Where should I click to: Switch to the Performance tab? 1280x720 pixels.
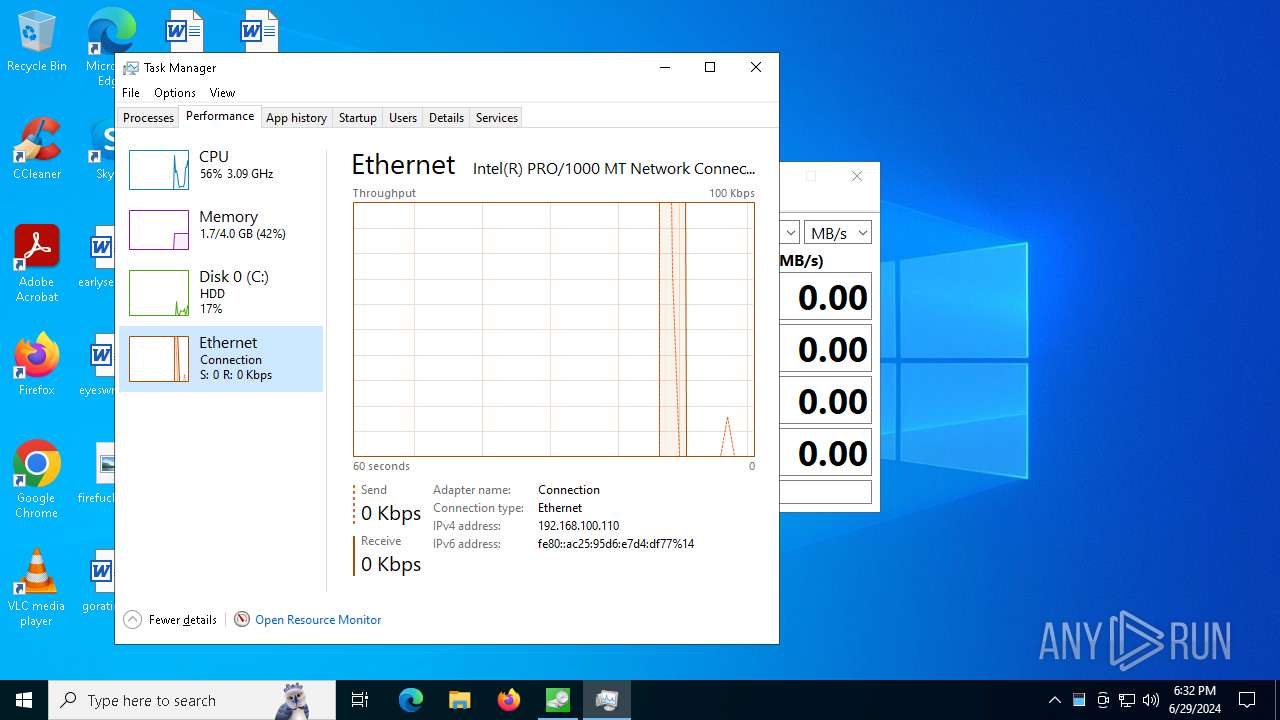(x=220, y=116)
